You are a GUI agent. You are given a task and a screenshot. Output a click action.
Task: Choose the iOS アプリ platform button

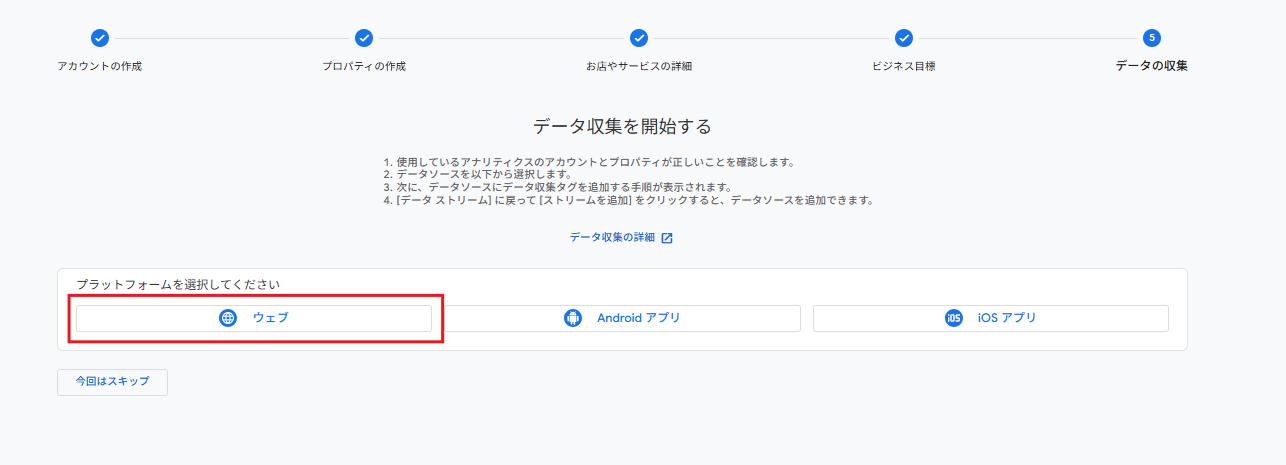click(x=990, y=318)
